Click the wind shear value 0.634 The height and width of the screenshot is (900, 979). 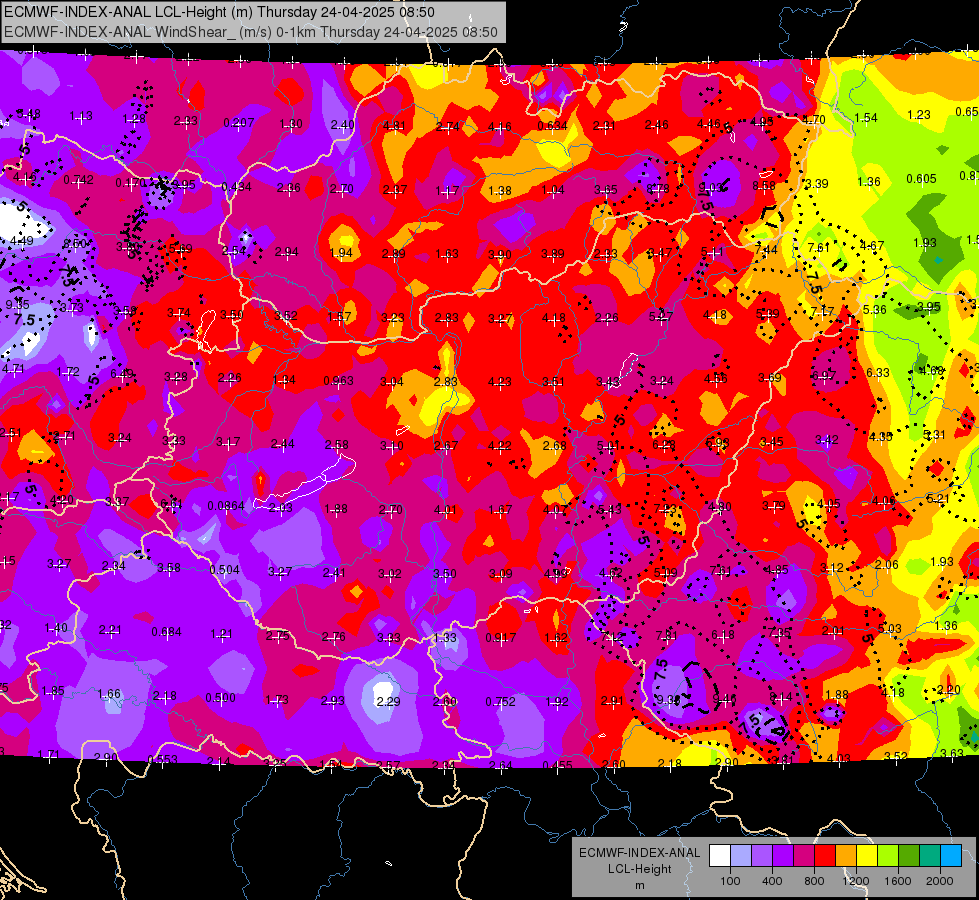point(553,126)
